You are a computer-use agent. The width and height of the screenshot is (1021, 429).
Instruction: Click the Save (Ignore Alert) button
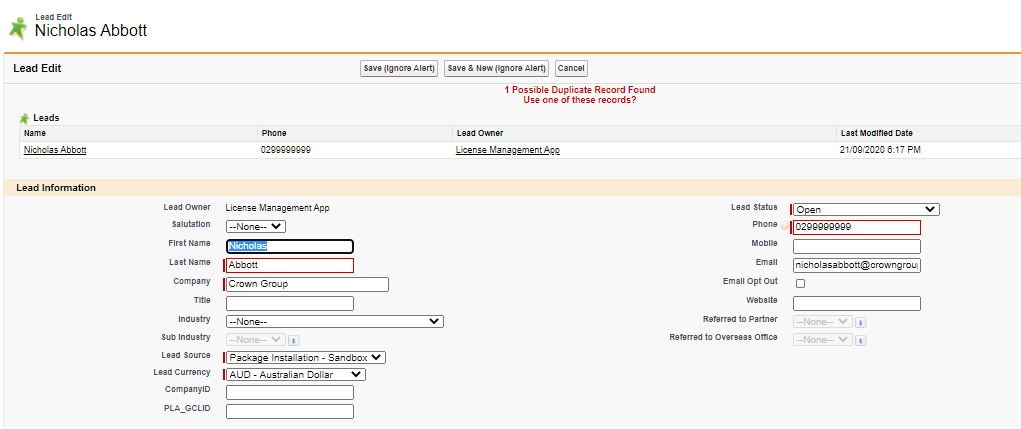coord(399,68)
